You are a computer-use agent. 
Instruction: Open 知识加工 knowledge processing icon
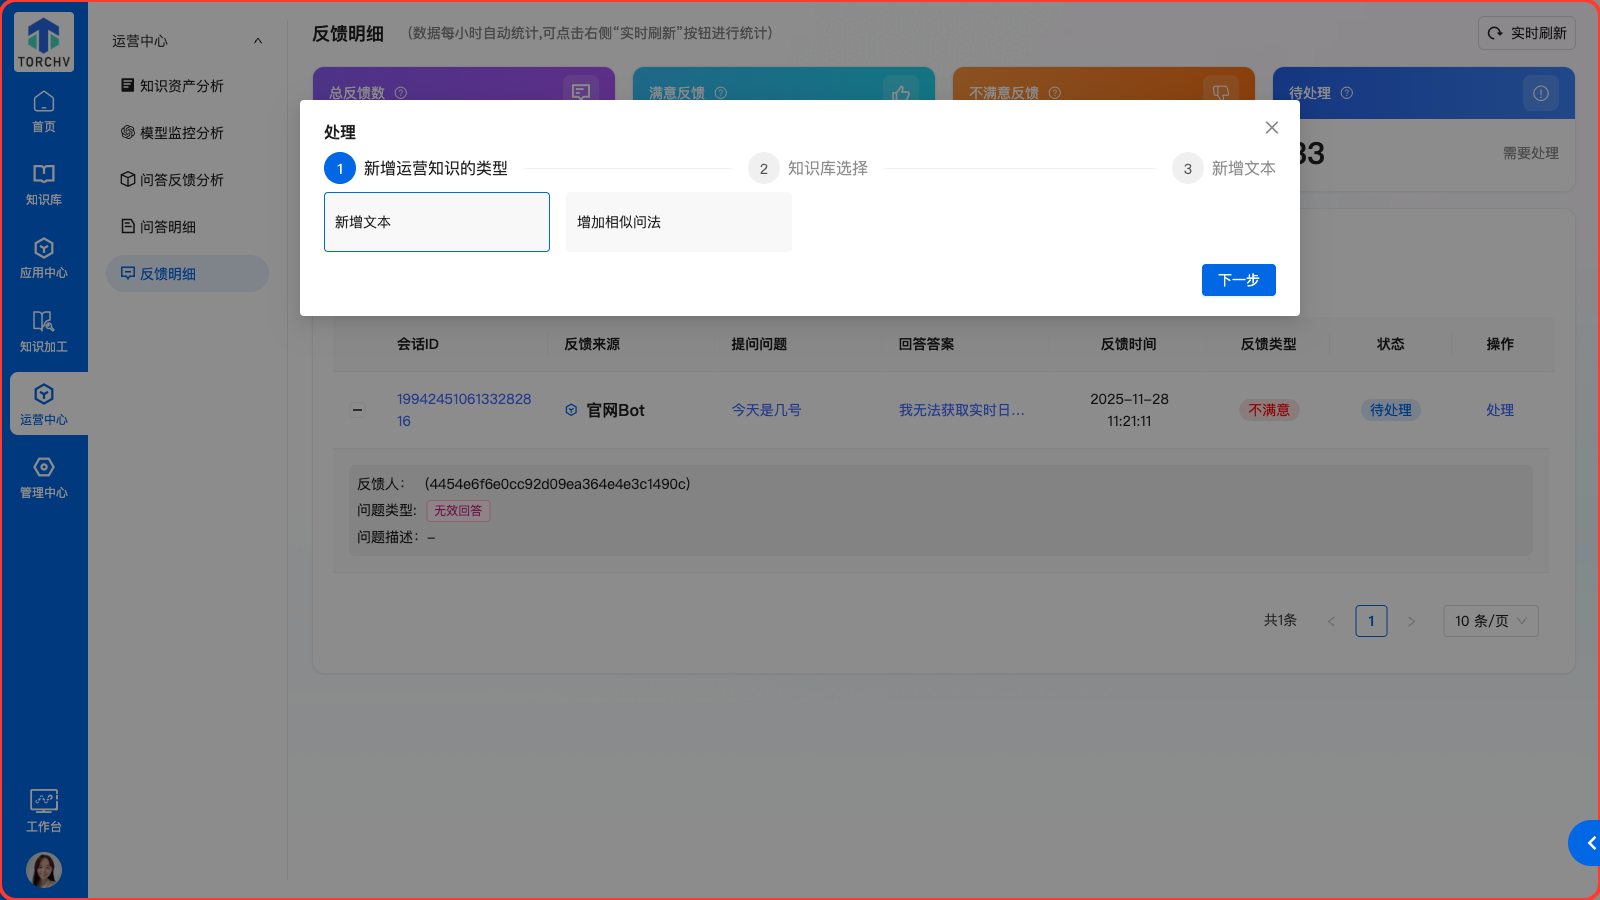44,331
